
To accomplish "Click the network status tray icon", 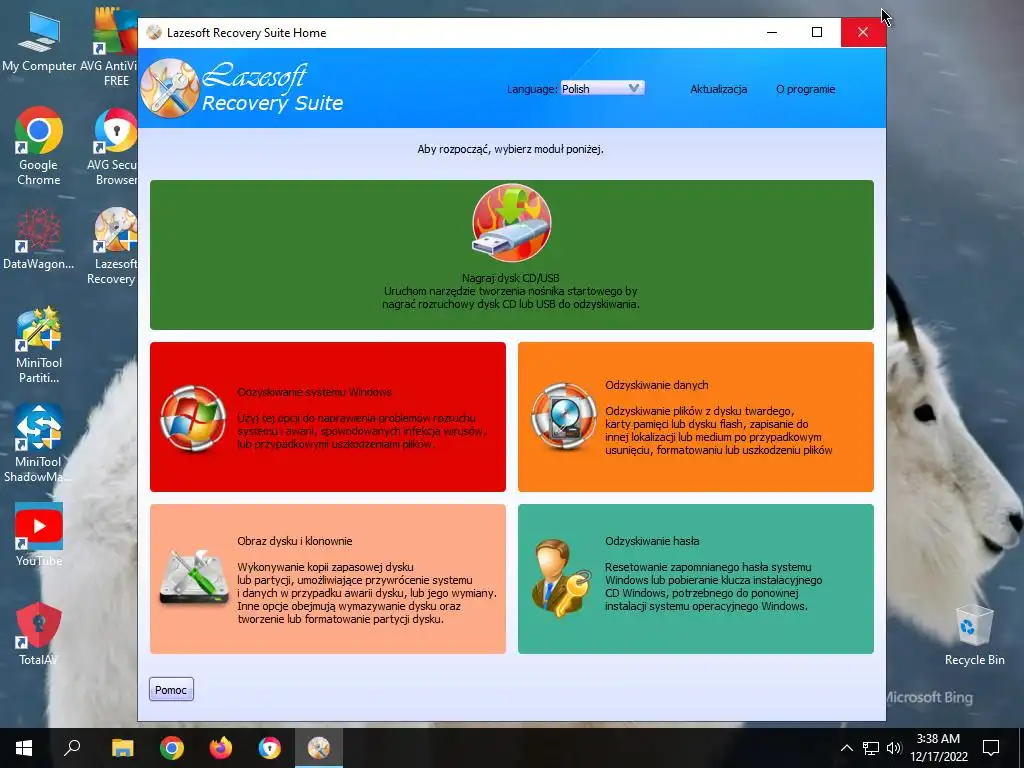I will pos(871,748).
